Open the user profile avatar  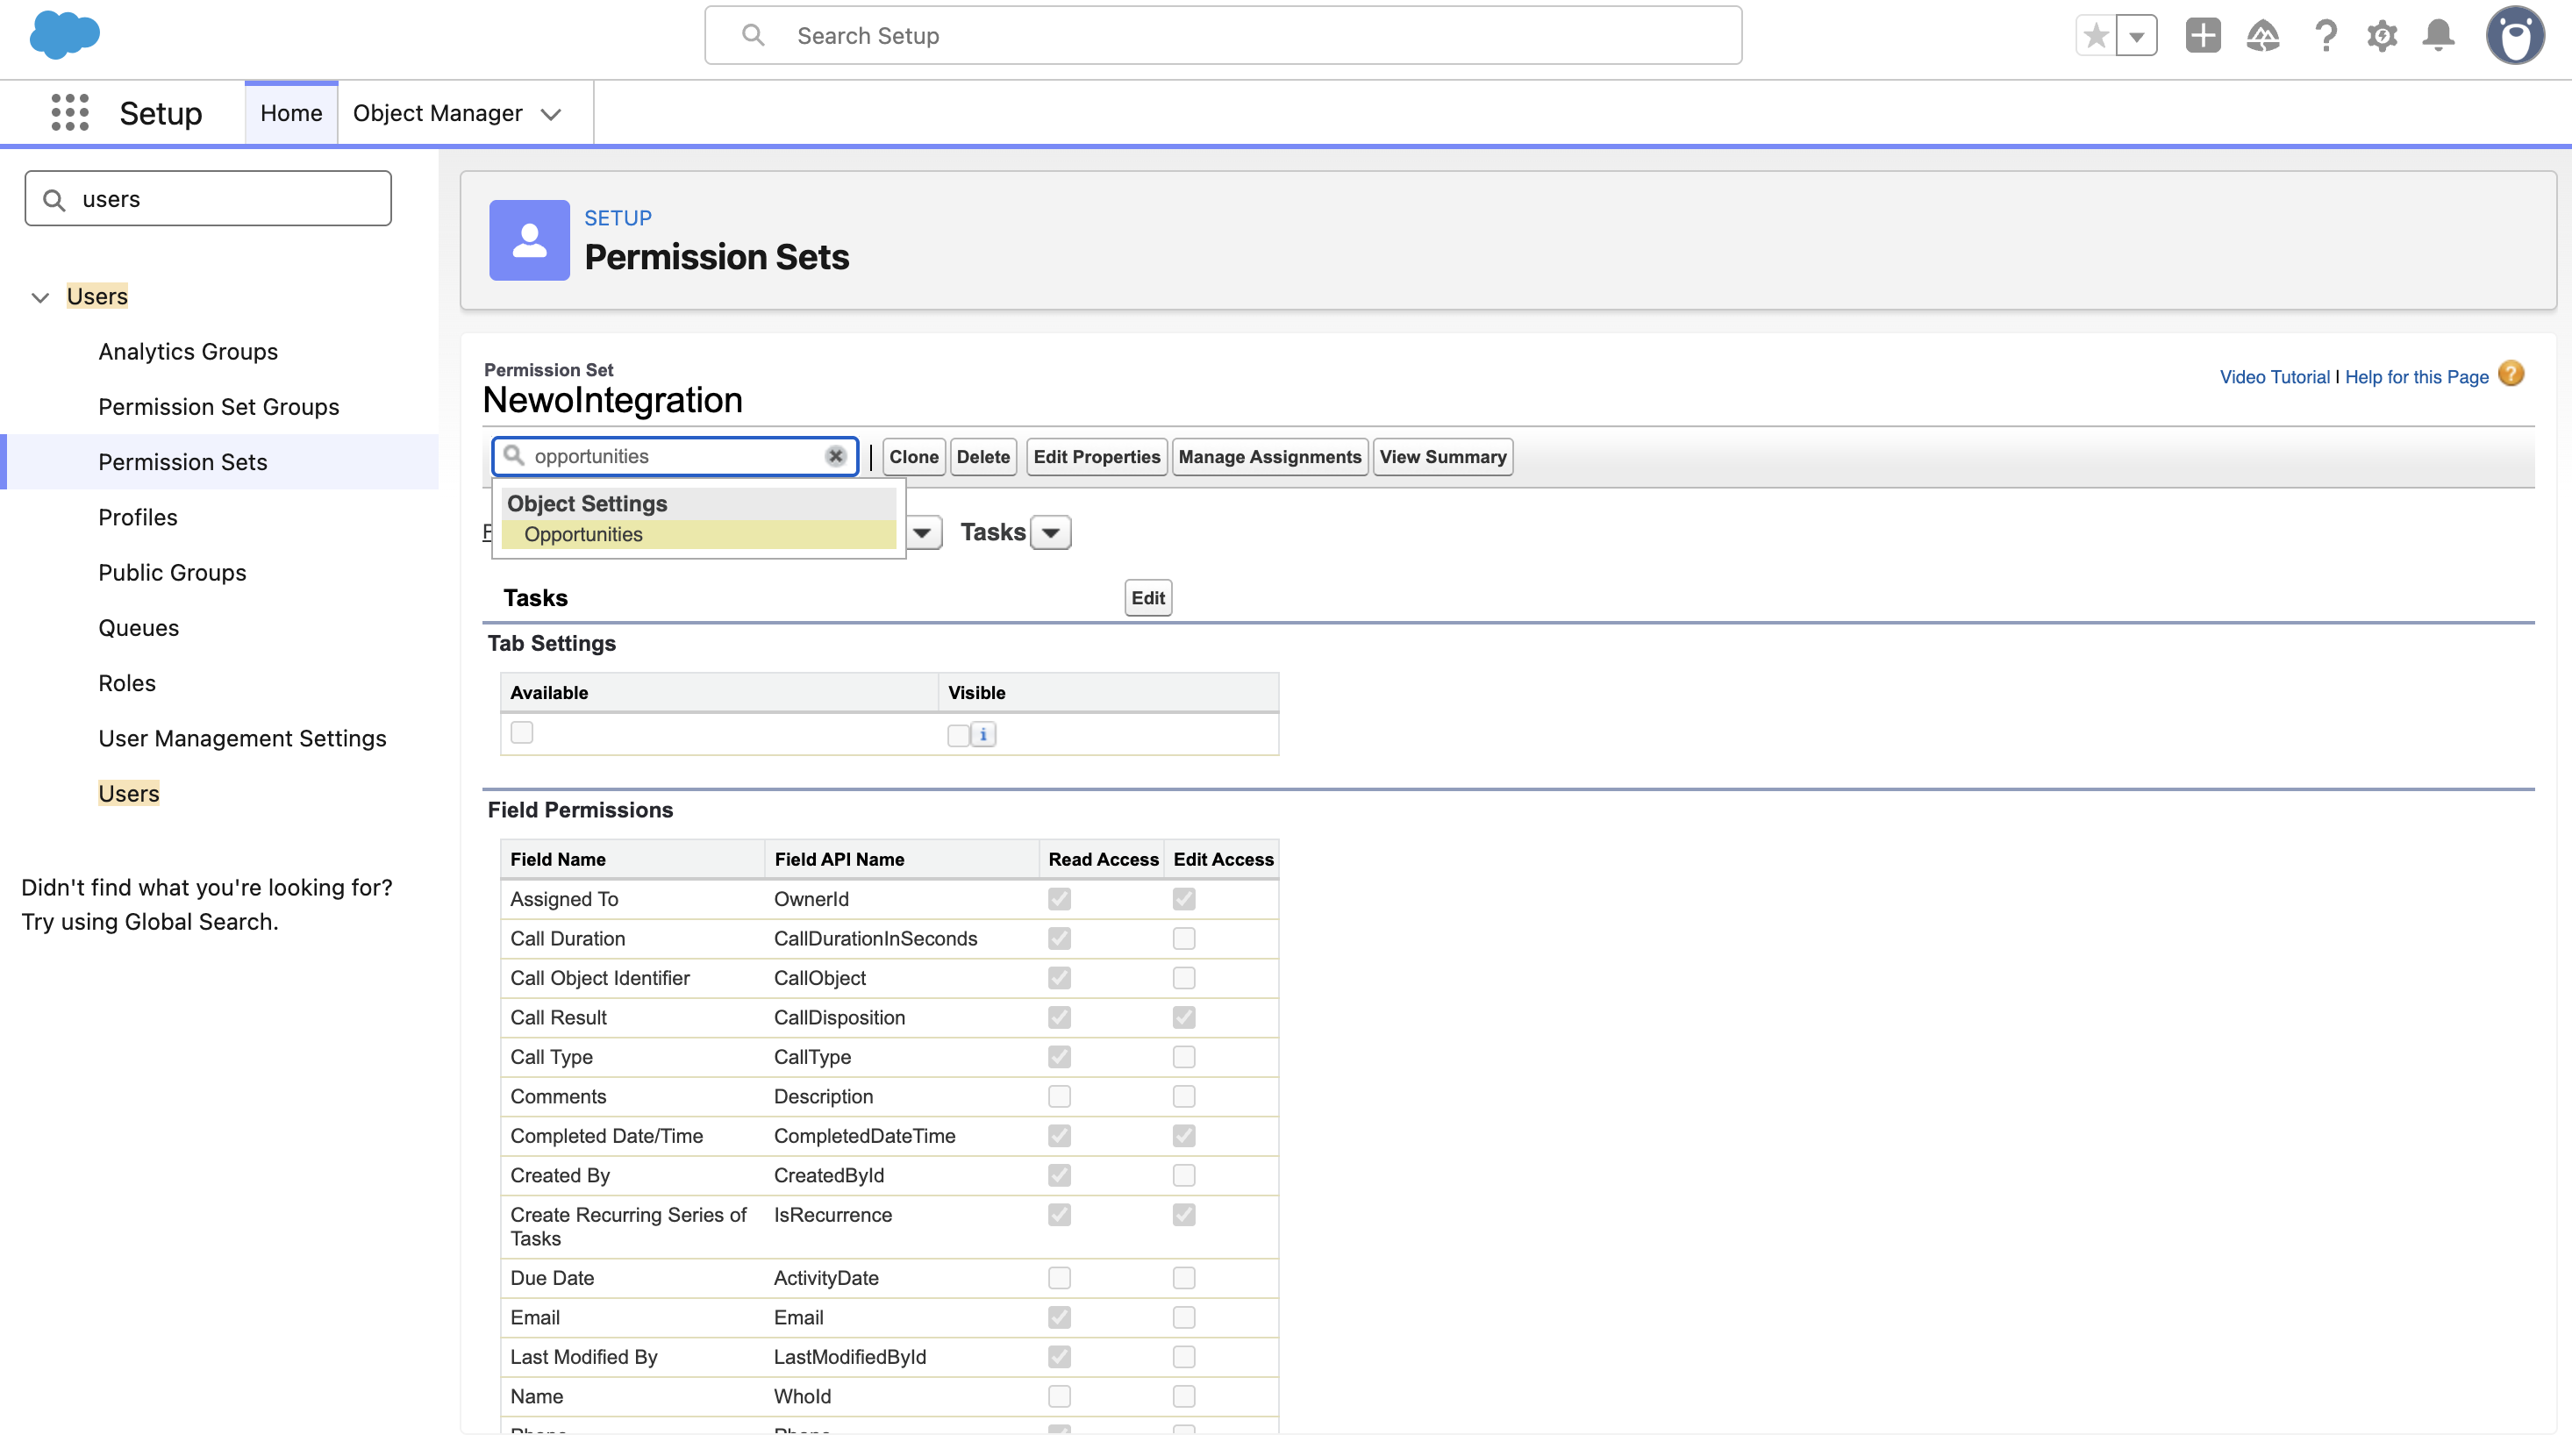point(2515,36)
